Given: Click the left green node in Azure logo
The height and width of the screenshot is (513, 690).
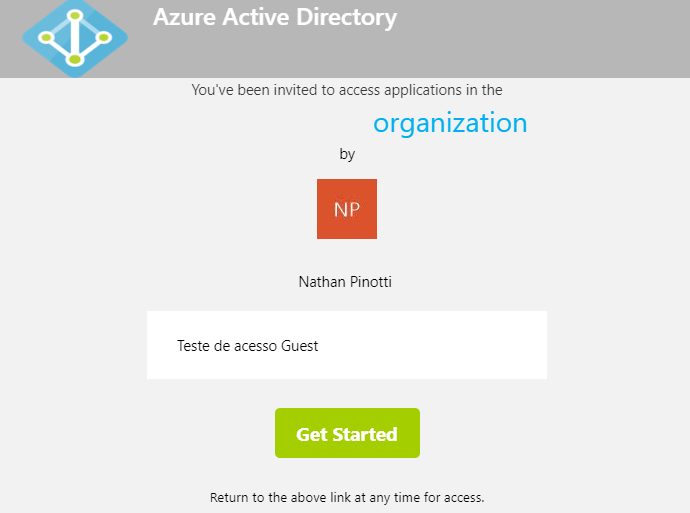Looking at the screenshot, I should point(46,38).
